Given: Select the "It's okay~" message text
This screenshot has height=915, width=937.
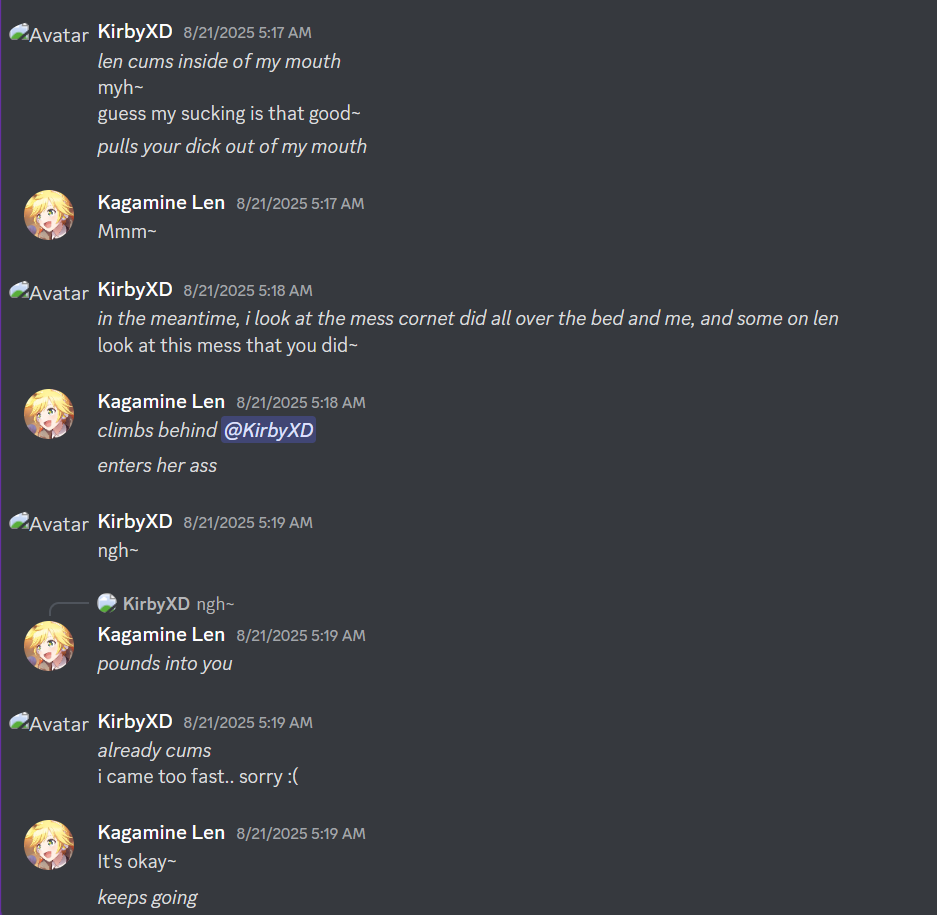Looking at the screenshot, I should (137, 861).
